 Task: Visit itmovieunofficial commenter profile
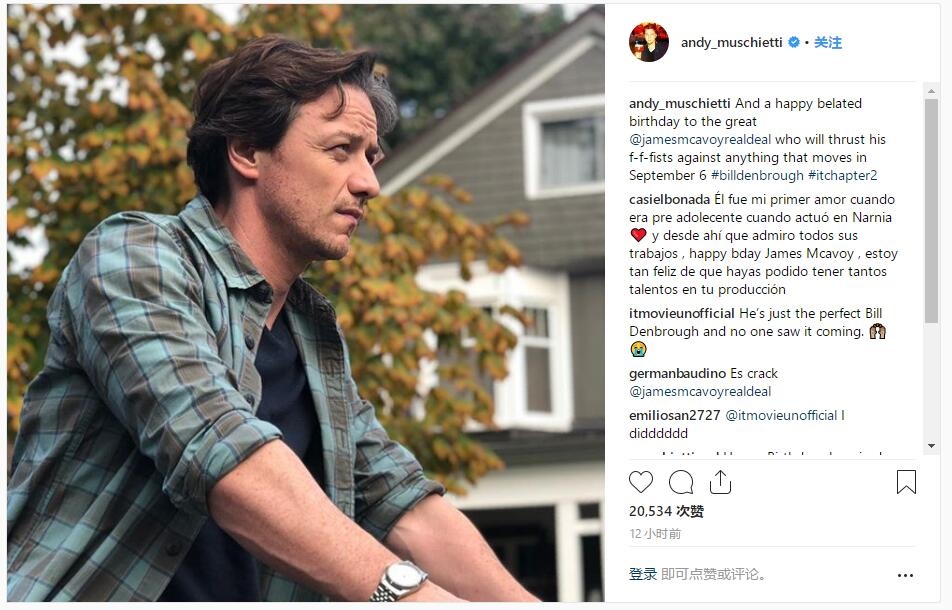682,314
